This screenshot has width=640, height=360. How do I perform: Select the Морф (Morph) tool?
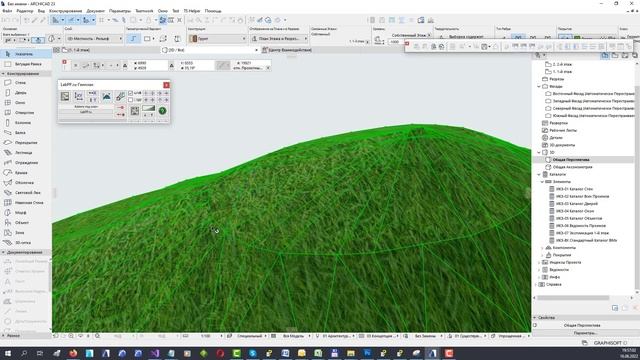[x=20, y=213]
